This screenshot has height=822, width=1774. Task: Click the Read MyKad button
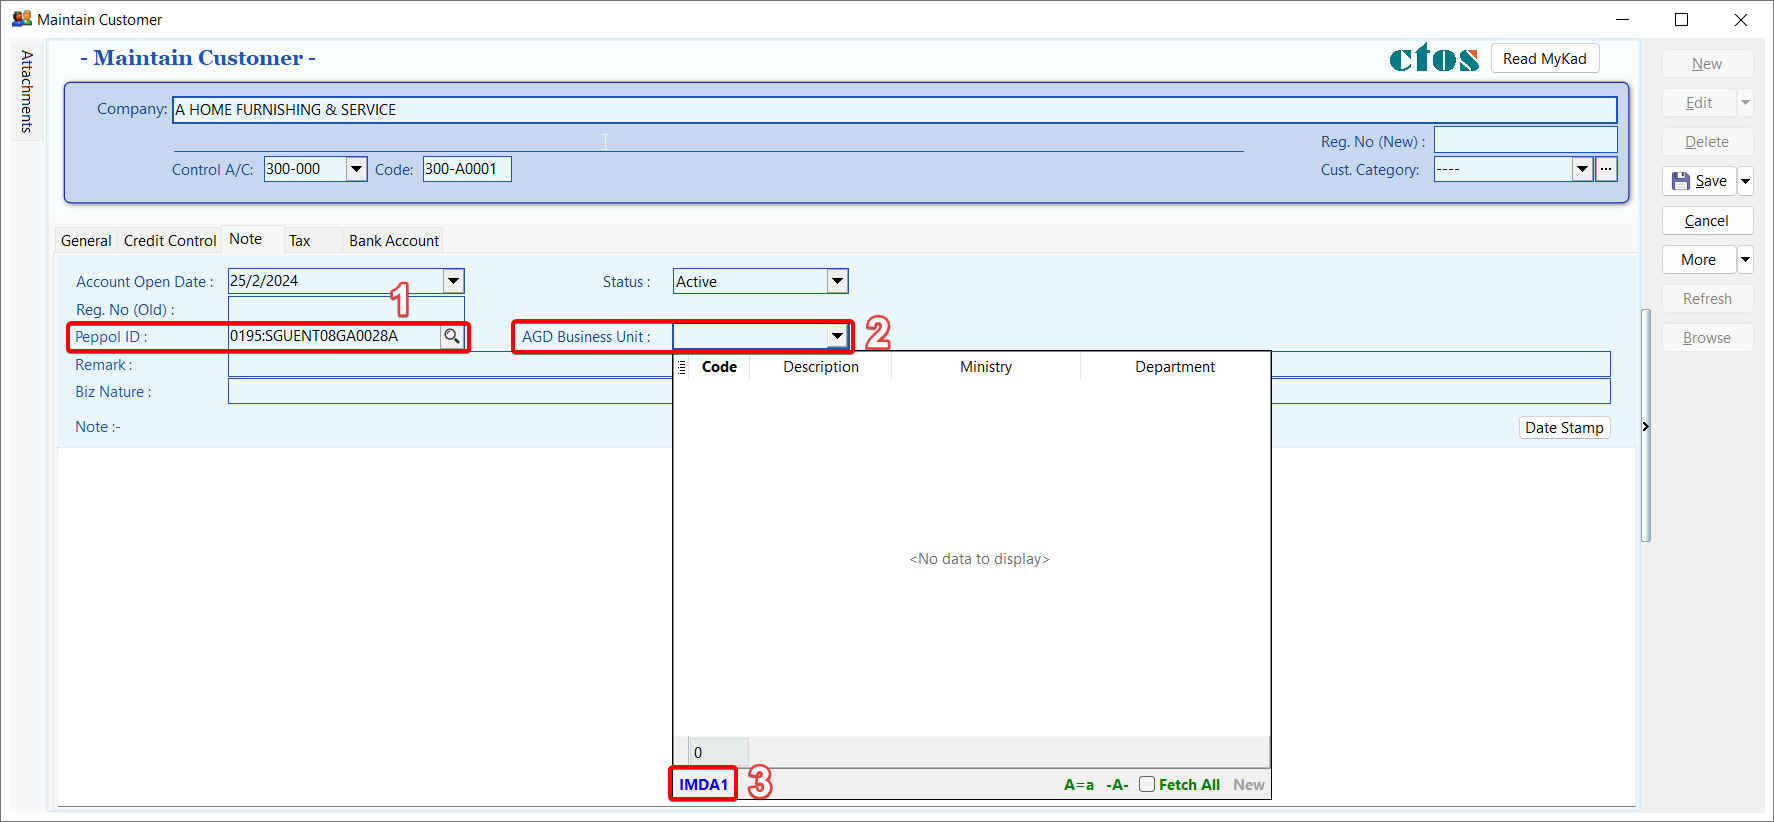coord(1544,59)
